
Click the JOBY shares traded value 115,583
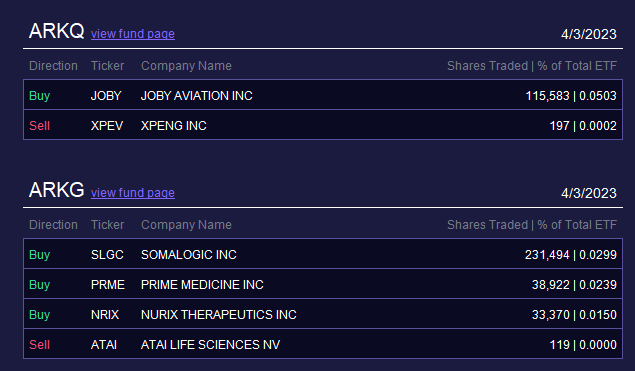tap(547, 96)
